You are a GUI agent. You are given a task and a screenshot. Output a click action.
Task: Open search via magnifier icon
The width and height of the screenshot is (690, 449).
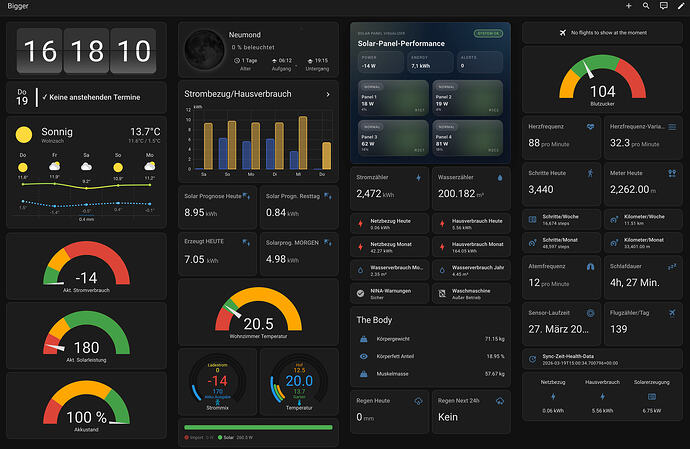coord(646,6)
